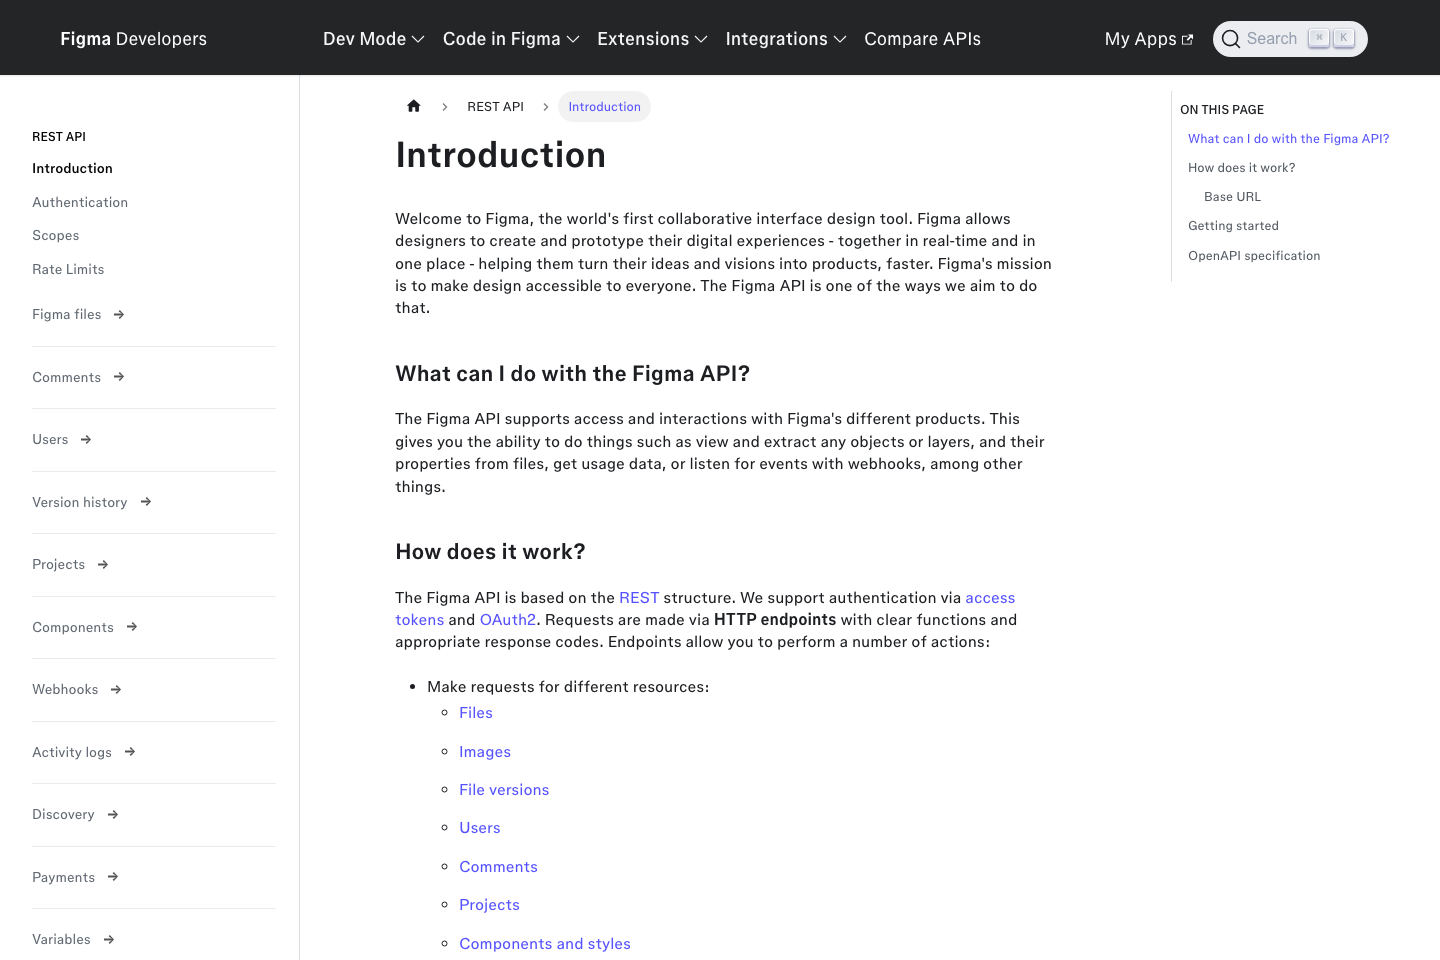Image resolution: width=1440 pixels, height=960 pixels.
Task: Open the Integrations dropdown
Action: pyautogui.click(x=785, y=38)
